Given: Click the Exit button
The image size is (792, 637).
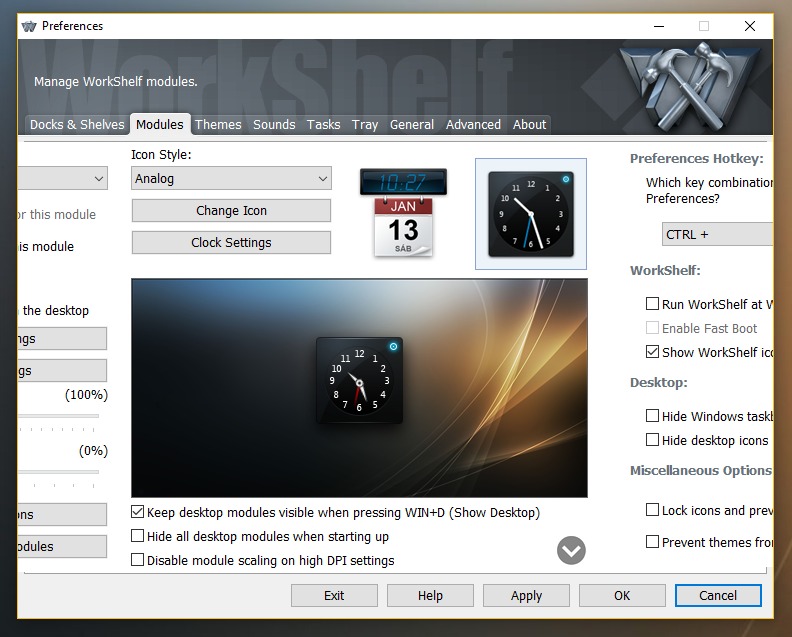Looking at the screenshot, I should click(x=334, y=596).
